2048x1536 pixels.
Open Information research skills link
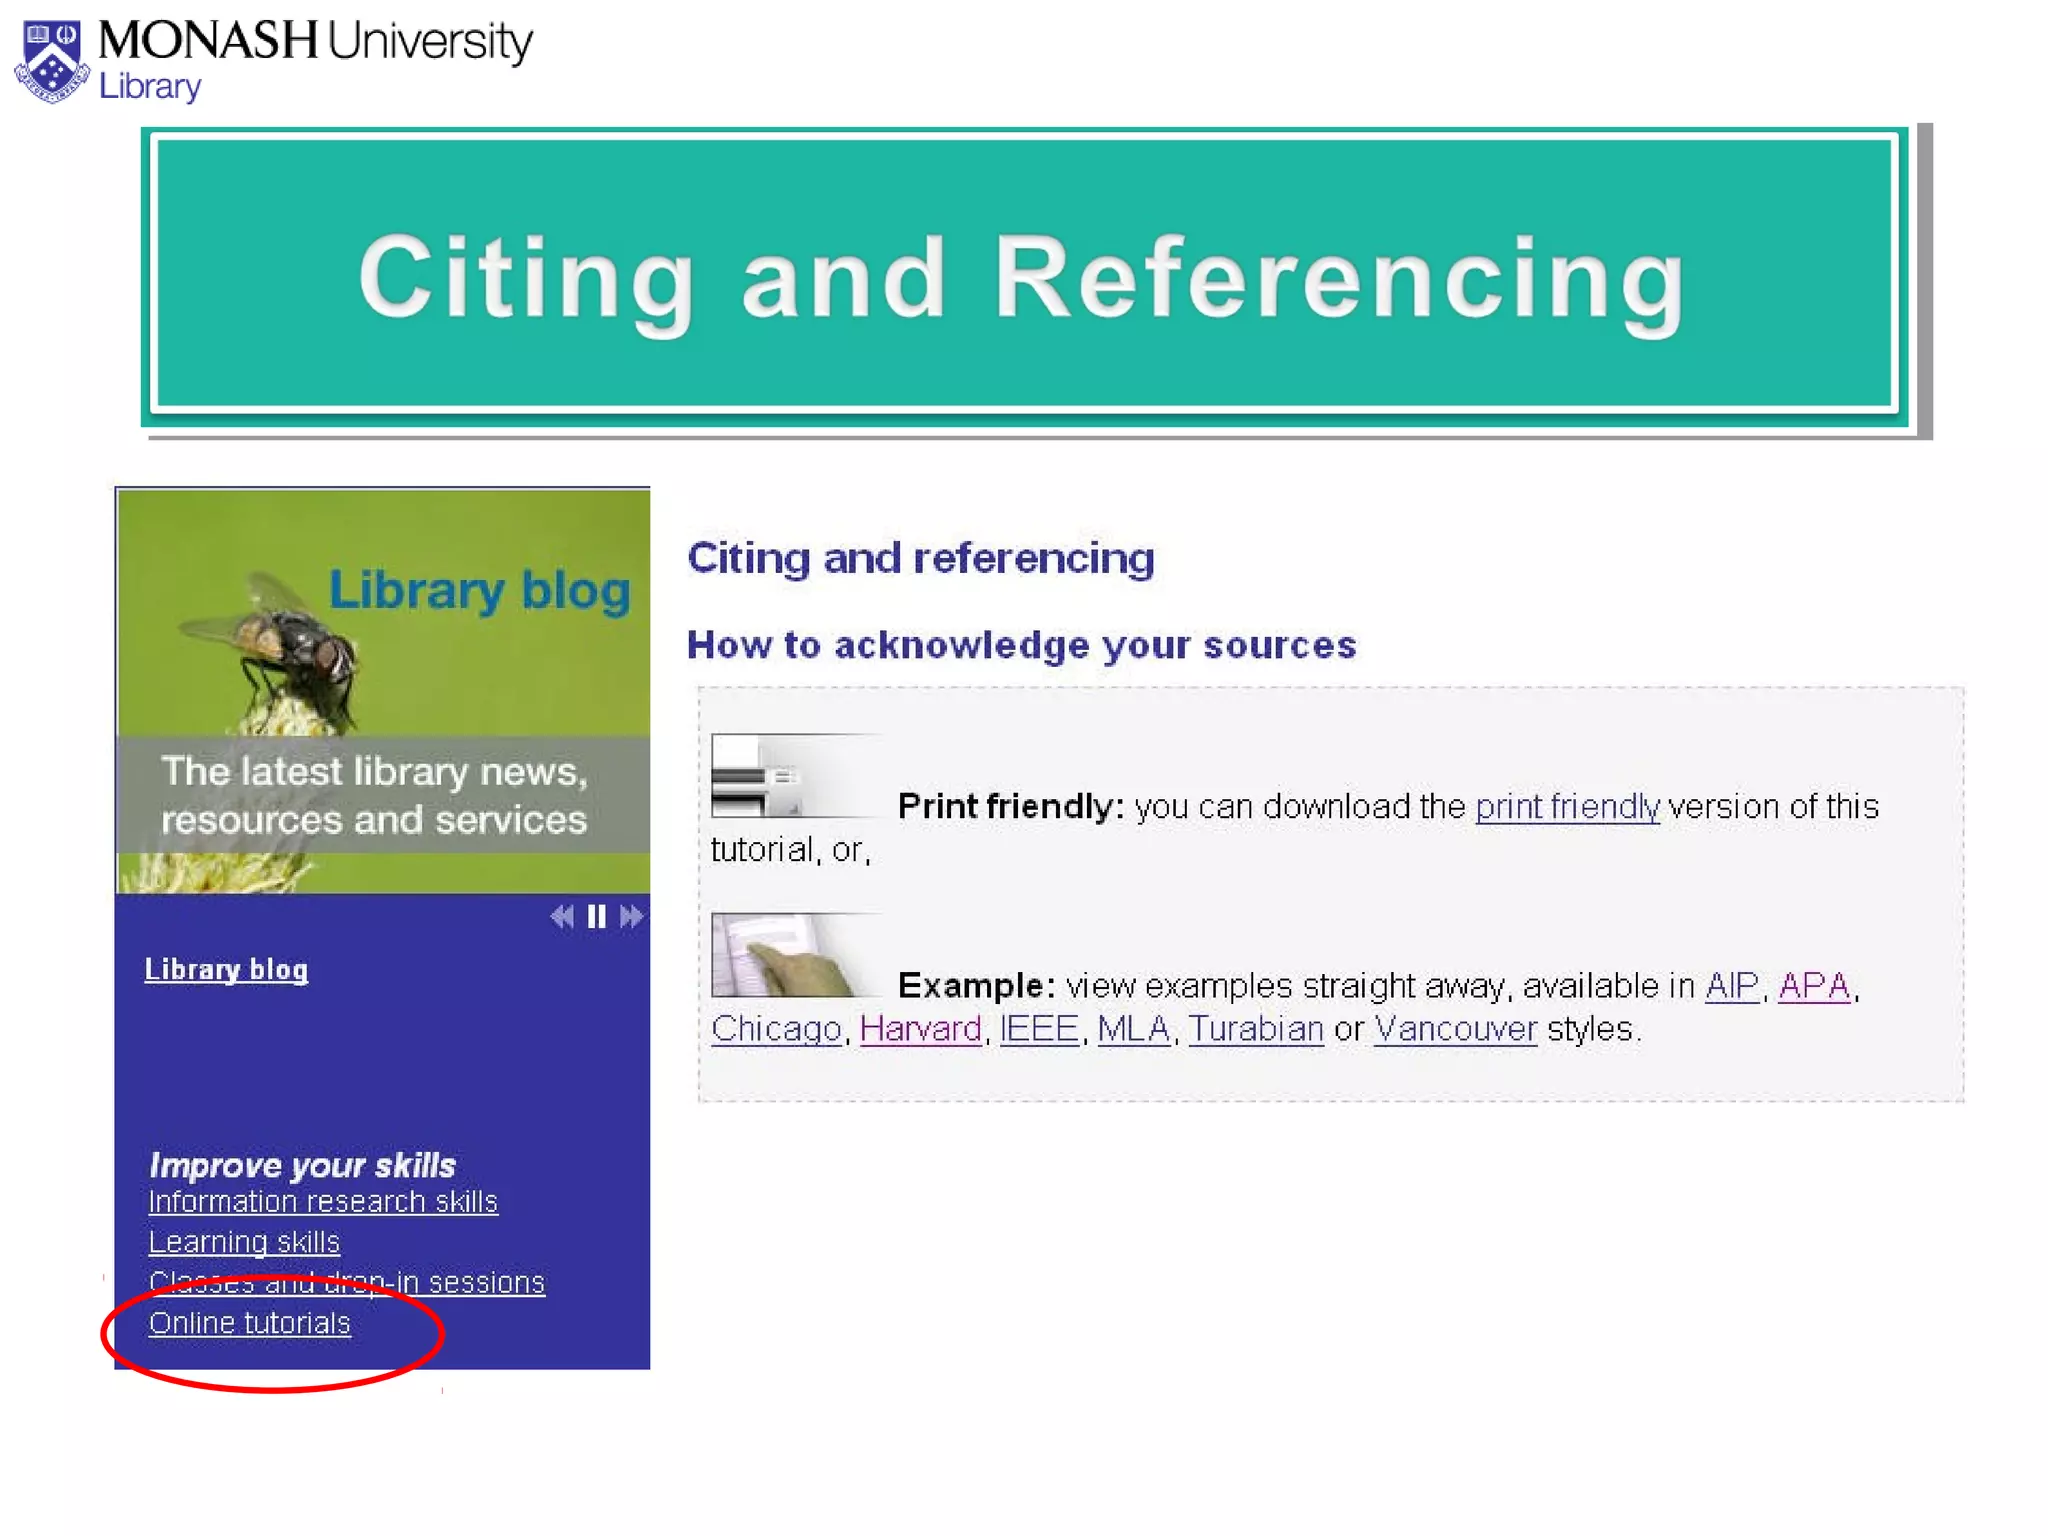[323, 1202]
